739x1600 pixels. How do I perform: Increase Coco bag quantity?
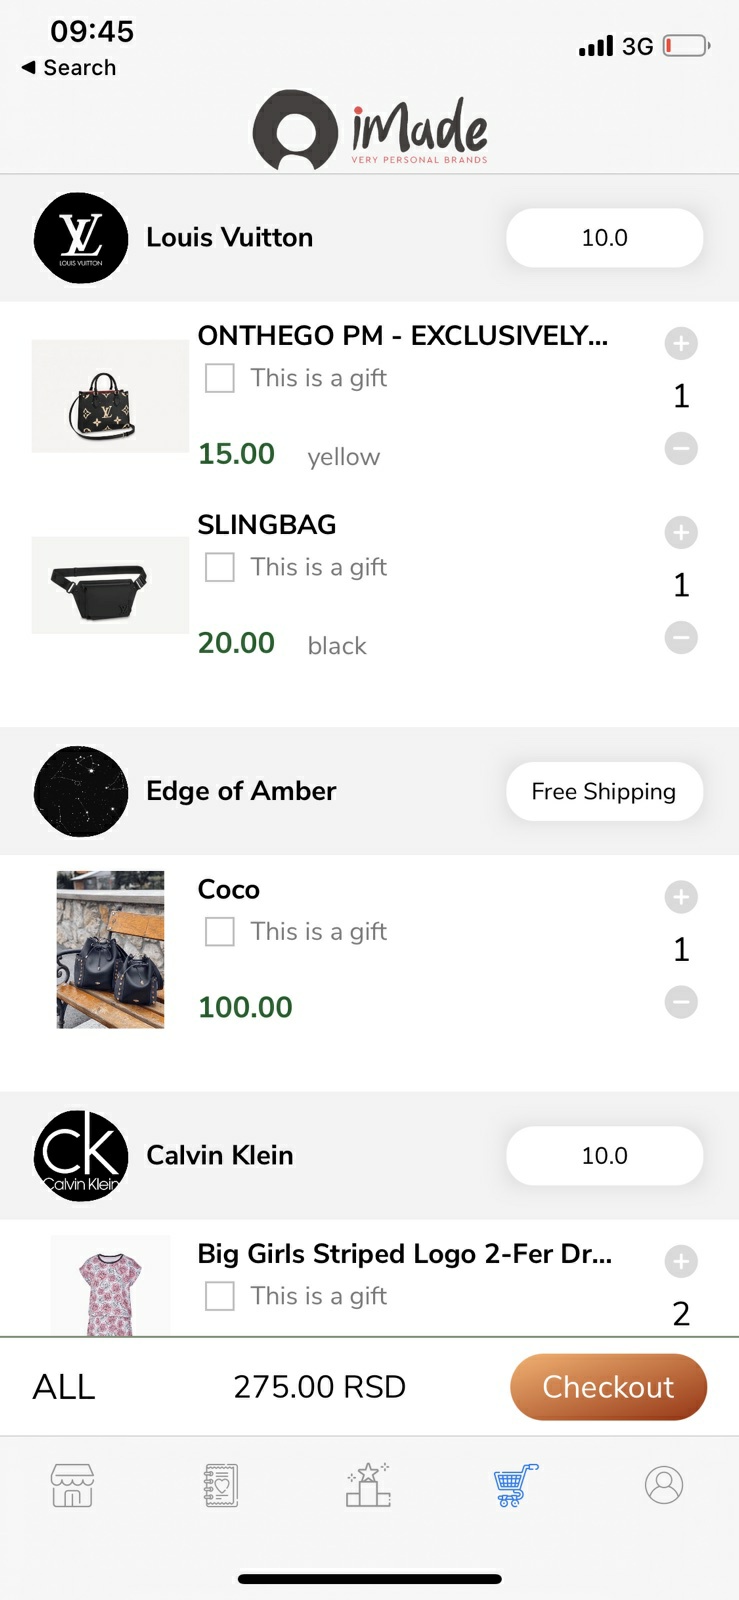(x=681, y=897)
